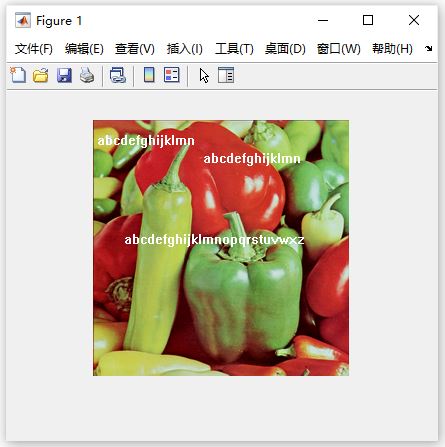Open the Property Inspector icon
The height and width of the screenshot is (447, 445).
(x=226, y=75)
